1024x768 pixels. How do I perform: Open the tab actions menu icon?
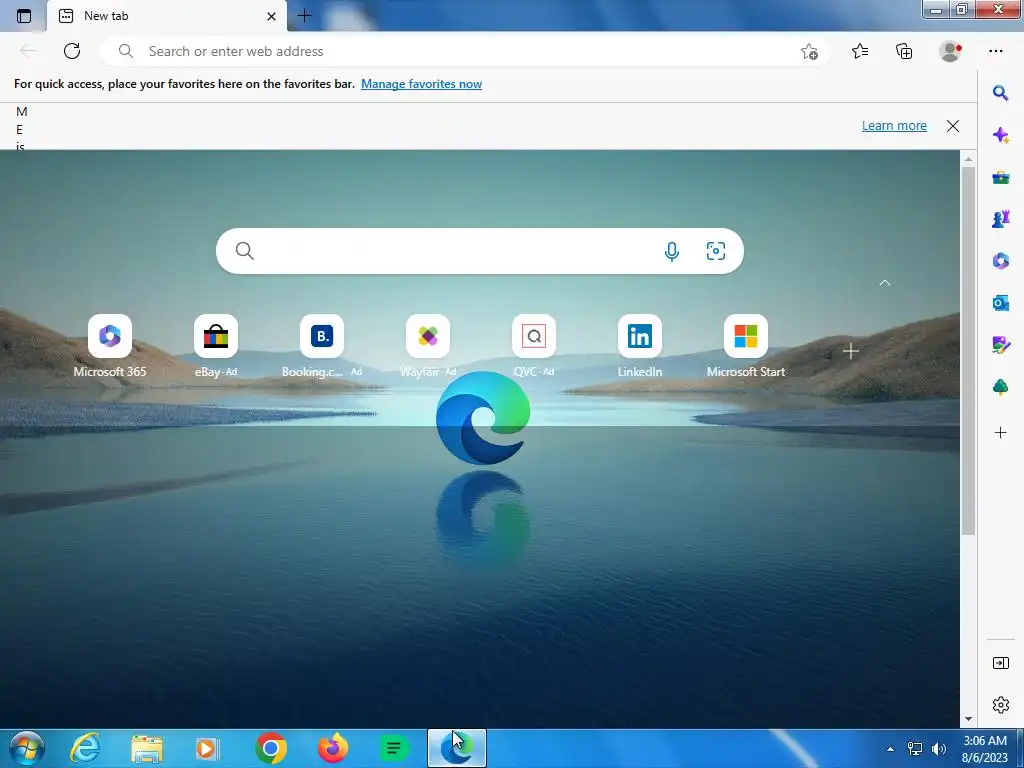[24, 16]
